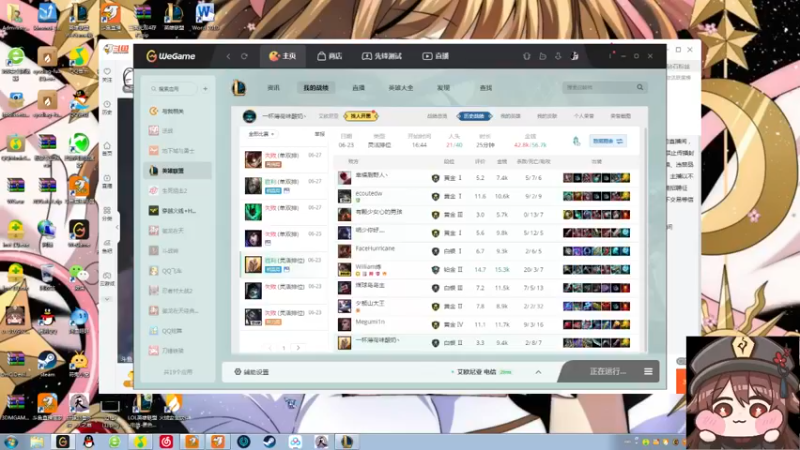This screenshot has width=800, height=450.
Task: Open the 主页 home tab
Action: 283,56
